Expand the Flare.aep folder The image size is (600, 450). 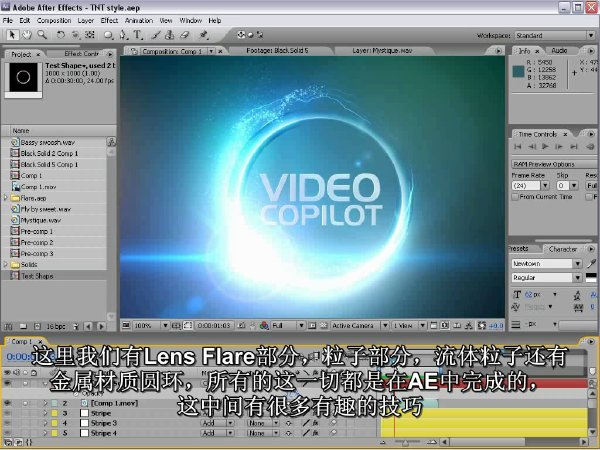tap(5, 198)
